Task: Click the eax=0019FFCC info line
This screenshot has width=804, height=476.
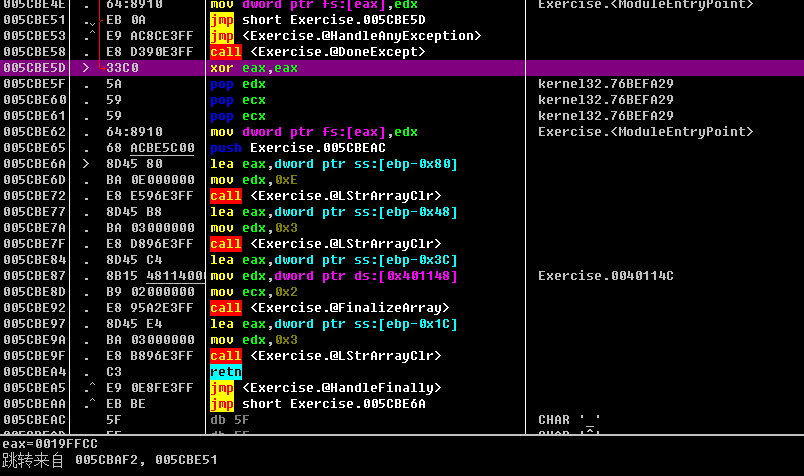Action: (50, 444)
